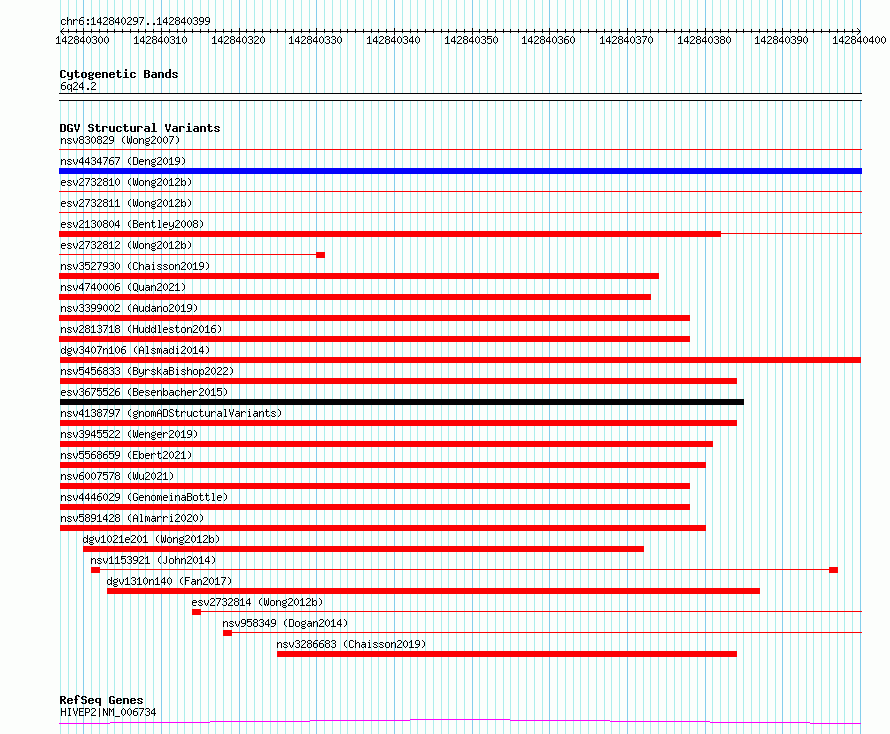The height and width of the screenshot is (734, 890).
Task: Click the chr6:142840297..142840399 region label
Action: pos(135,21)
